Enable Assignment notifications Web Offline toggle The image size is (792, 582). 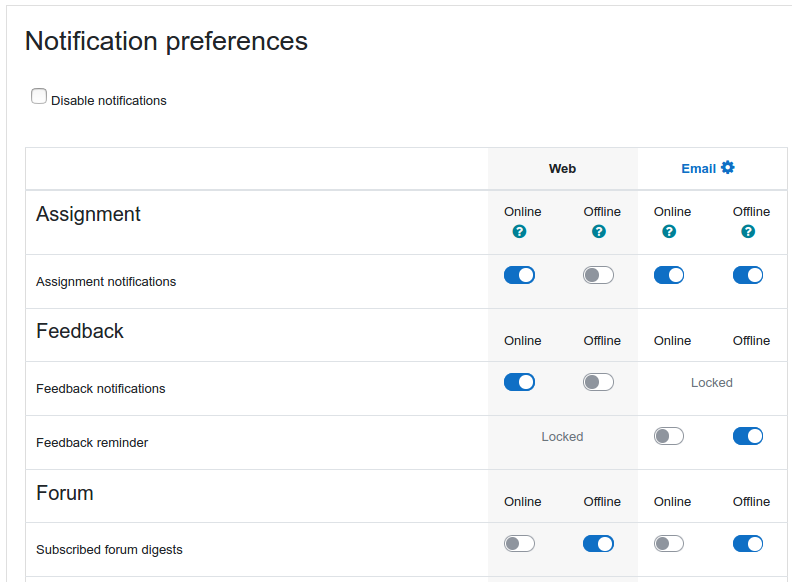(599, 275)
